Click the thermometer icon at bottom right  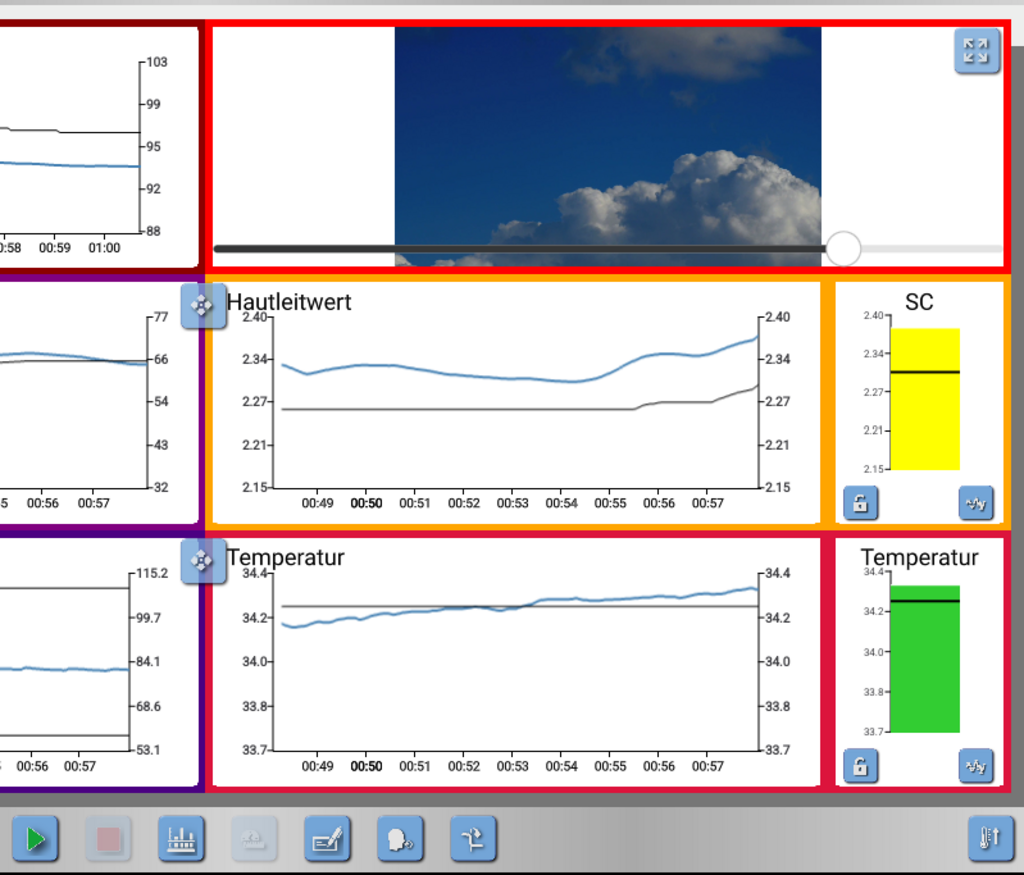point(991,839)
